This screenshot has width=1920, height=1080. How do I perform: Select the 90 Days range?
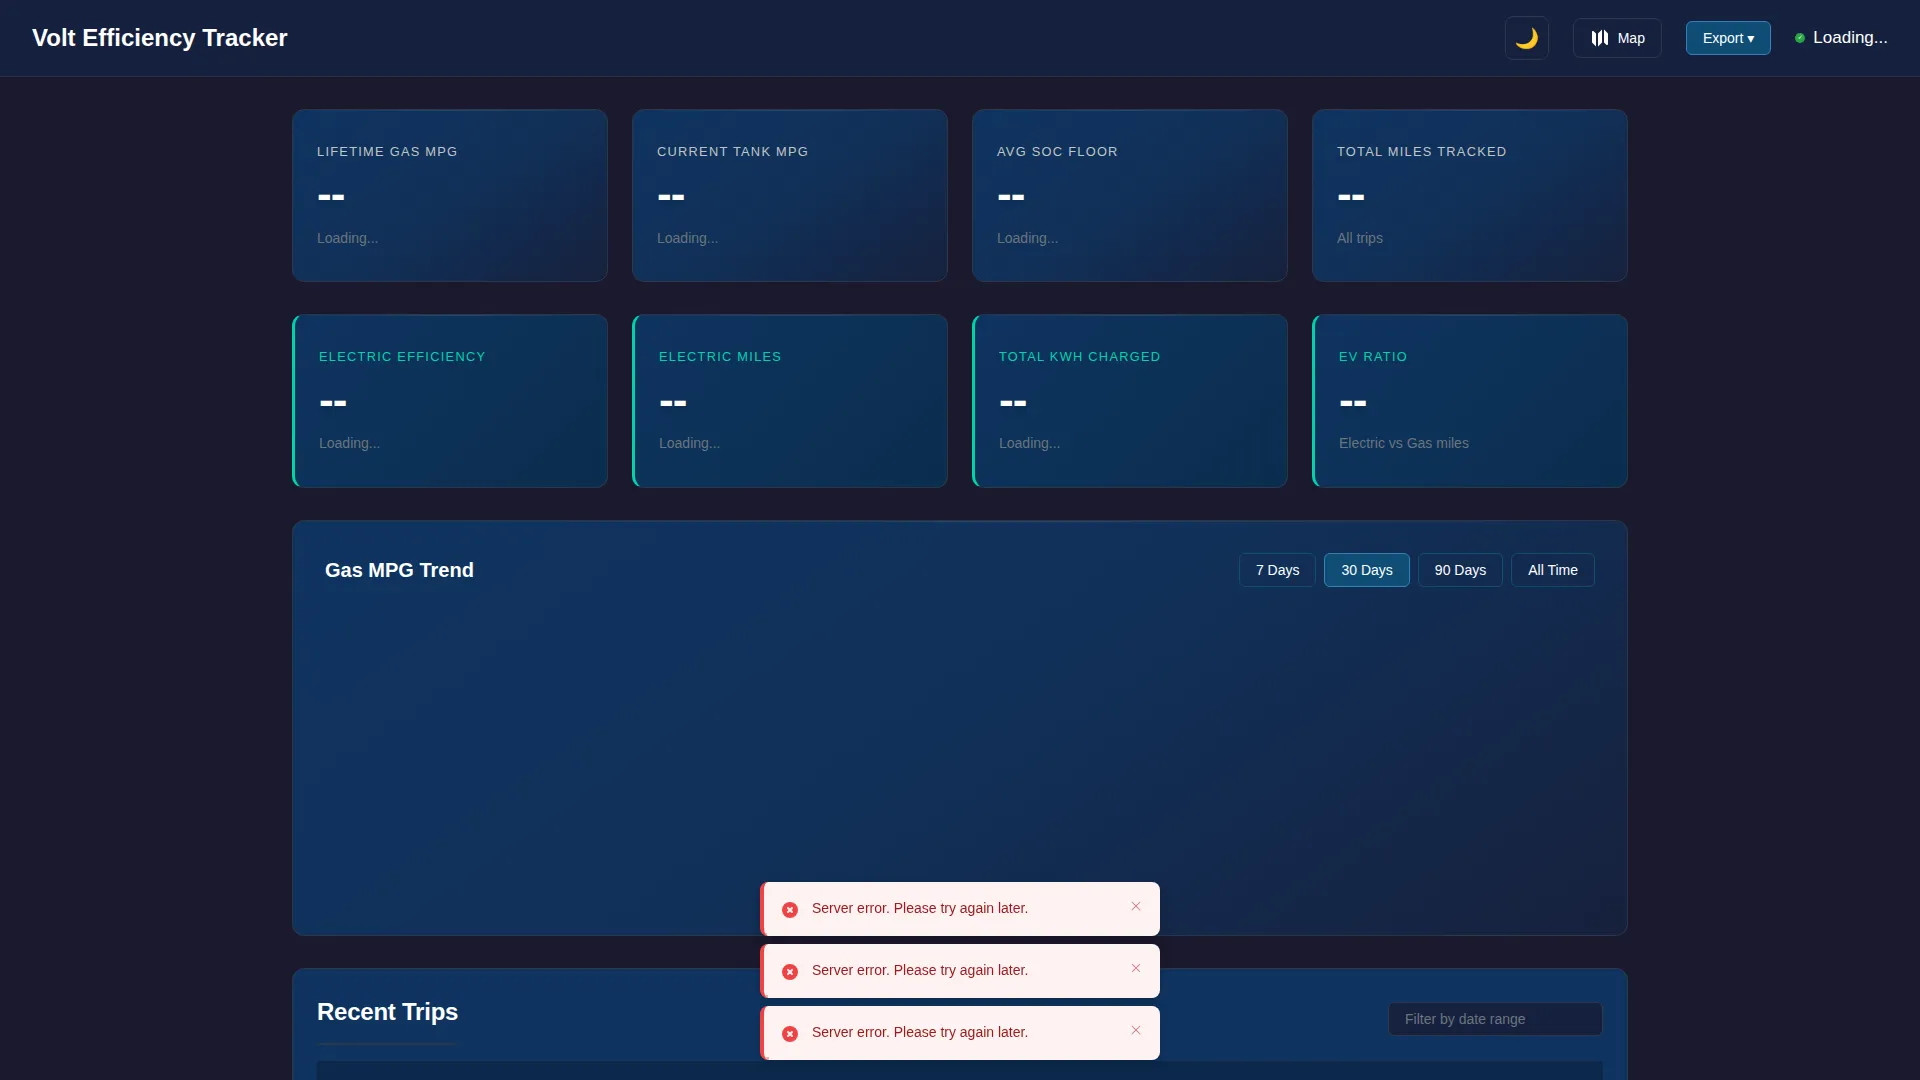1460,570
